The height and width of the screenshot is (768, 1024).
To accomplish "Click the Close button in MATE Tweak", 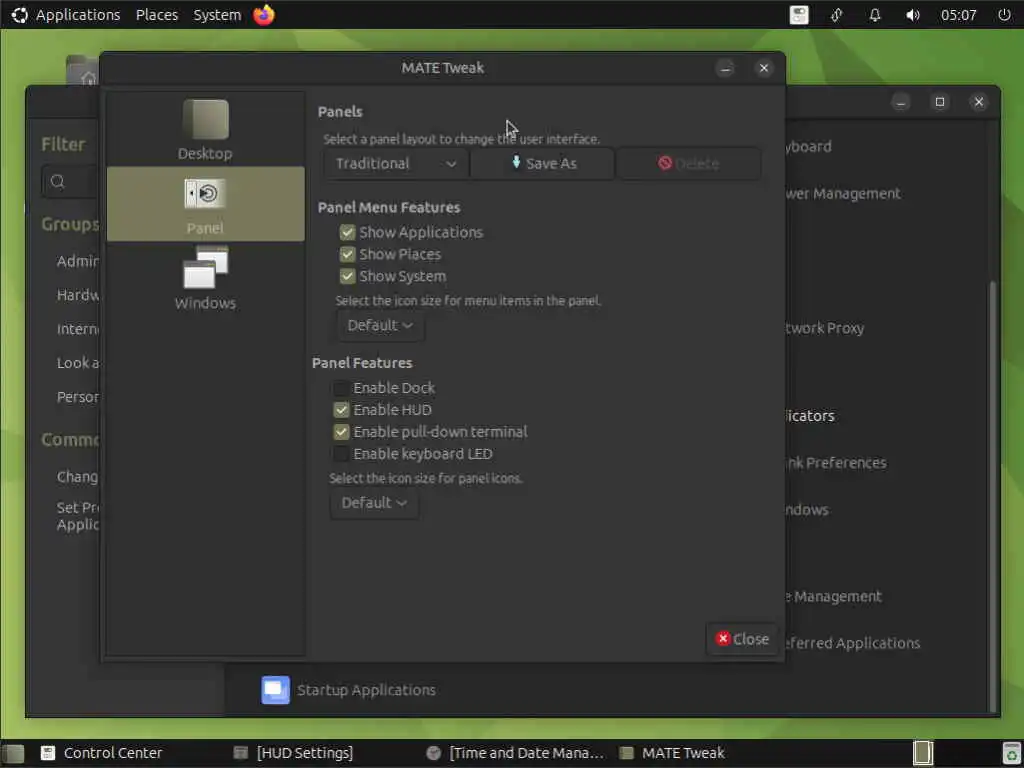I will (x=742, y=639).
